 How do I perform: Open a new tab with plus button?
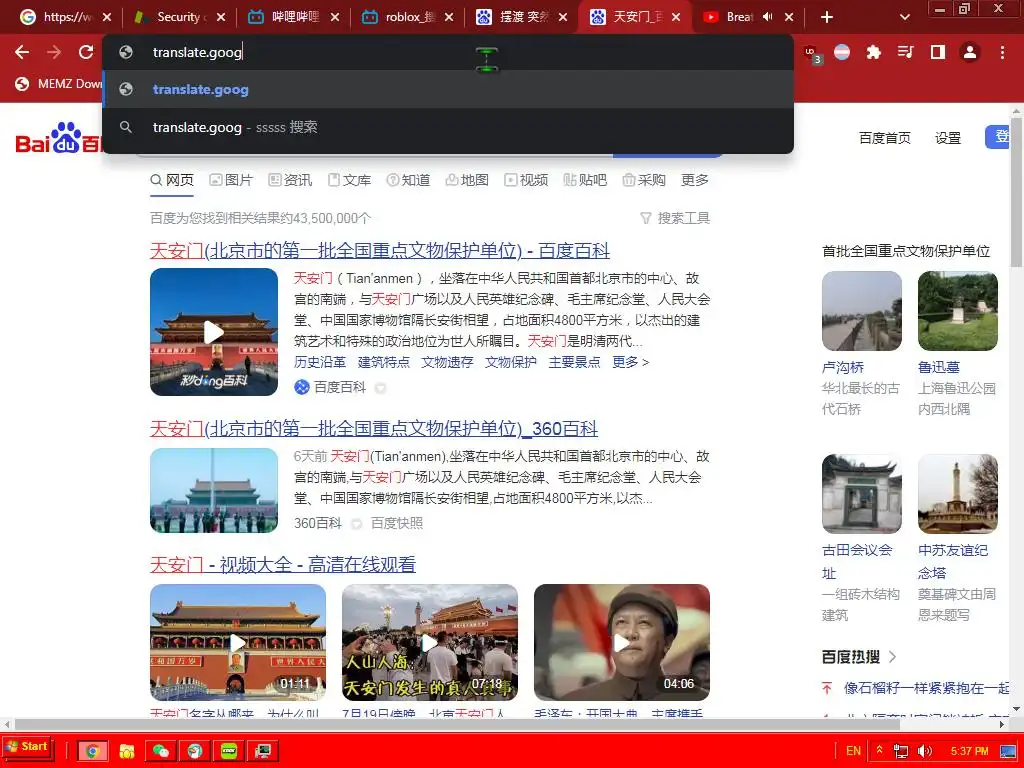[x=827, y=17]
